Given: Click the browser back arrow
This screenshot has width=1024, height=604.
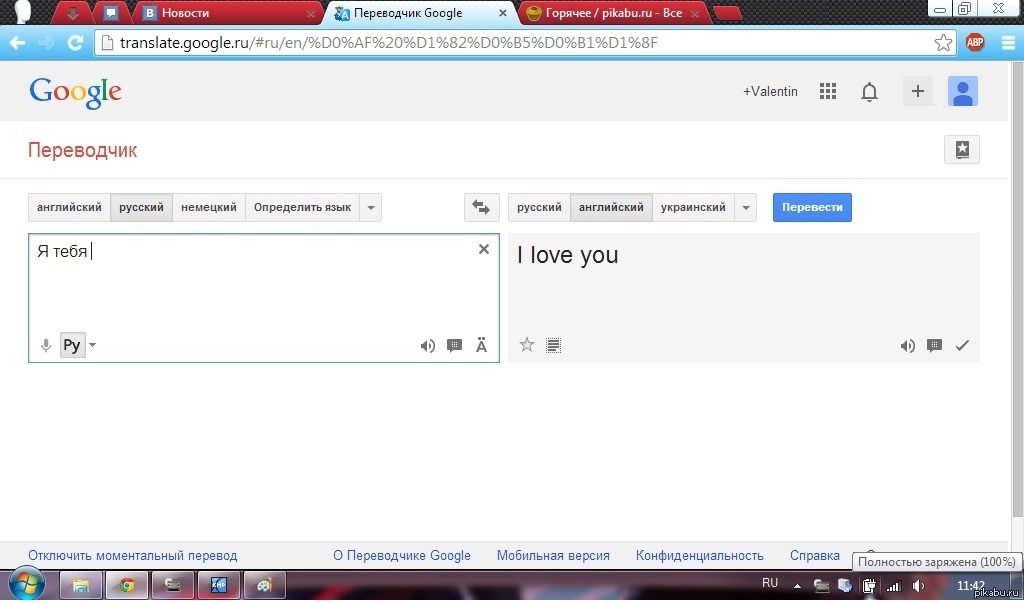Looking at the screenshot, I should tap(18, 43).
